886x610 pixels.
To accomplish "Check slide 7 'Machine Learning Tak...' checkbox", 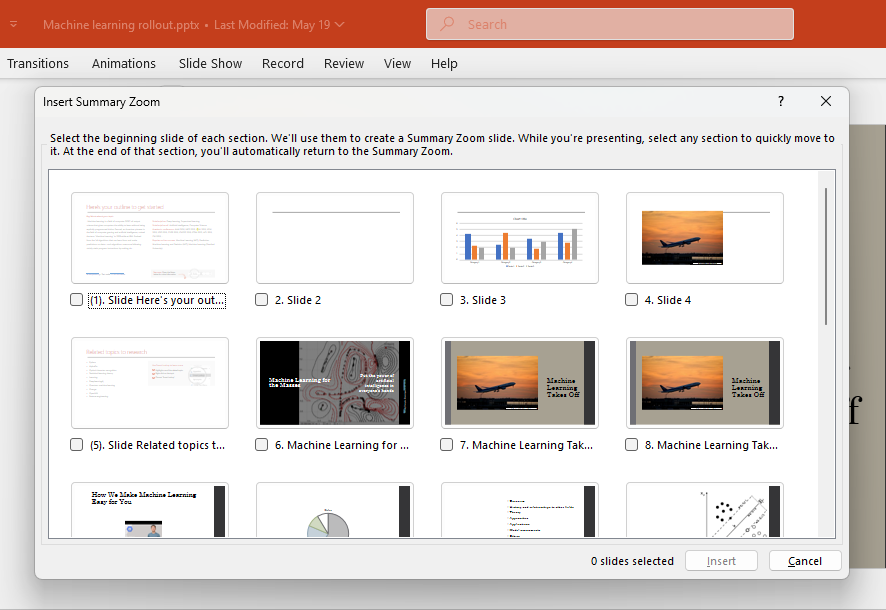I will tap(446, 444).
